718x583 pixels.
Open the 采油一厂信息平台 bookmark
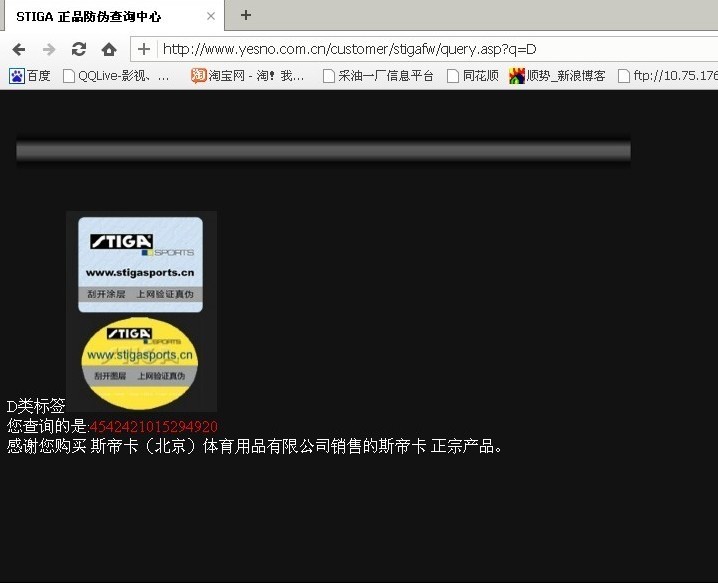pos(378,76)
